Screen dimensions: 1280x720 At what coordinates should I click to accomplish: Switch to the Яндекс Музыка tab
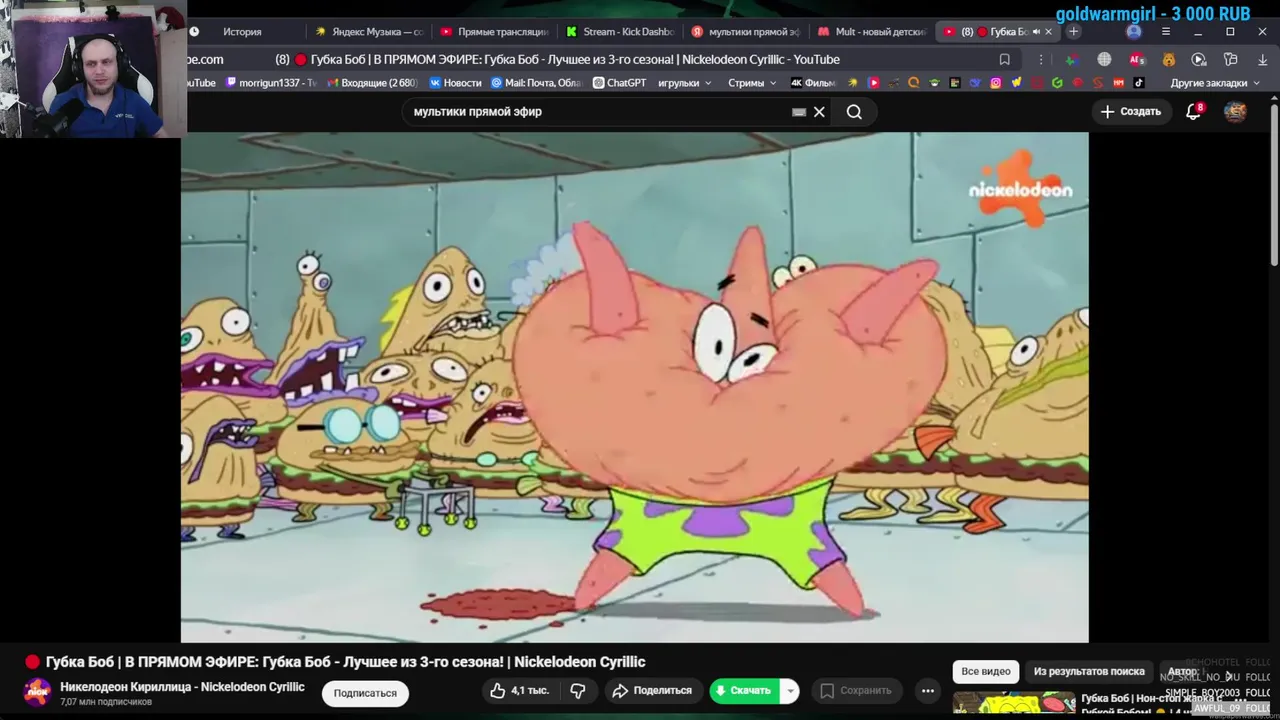pos(369,32)
